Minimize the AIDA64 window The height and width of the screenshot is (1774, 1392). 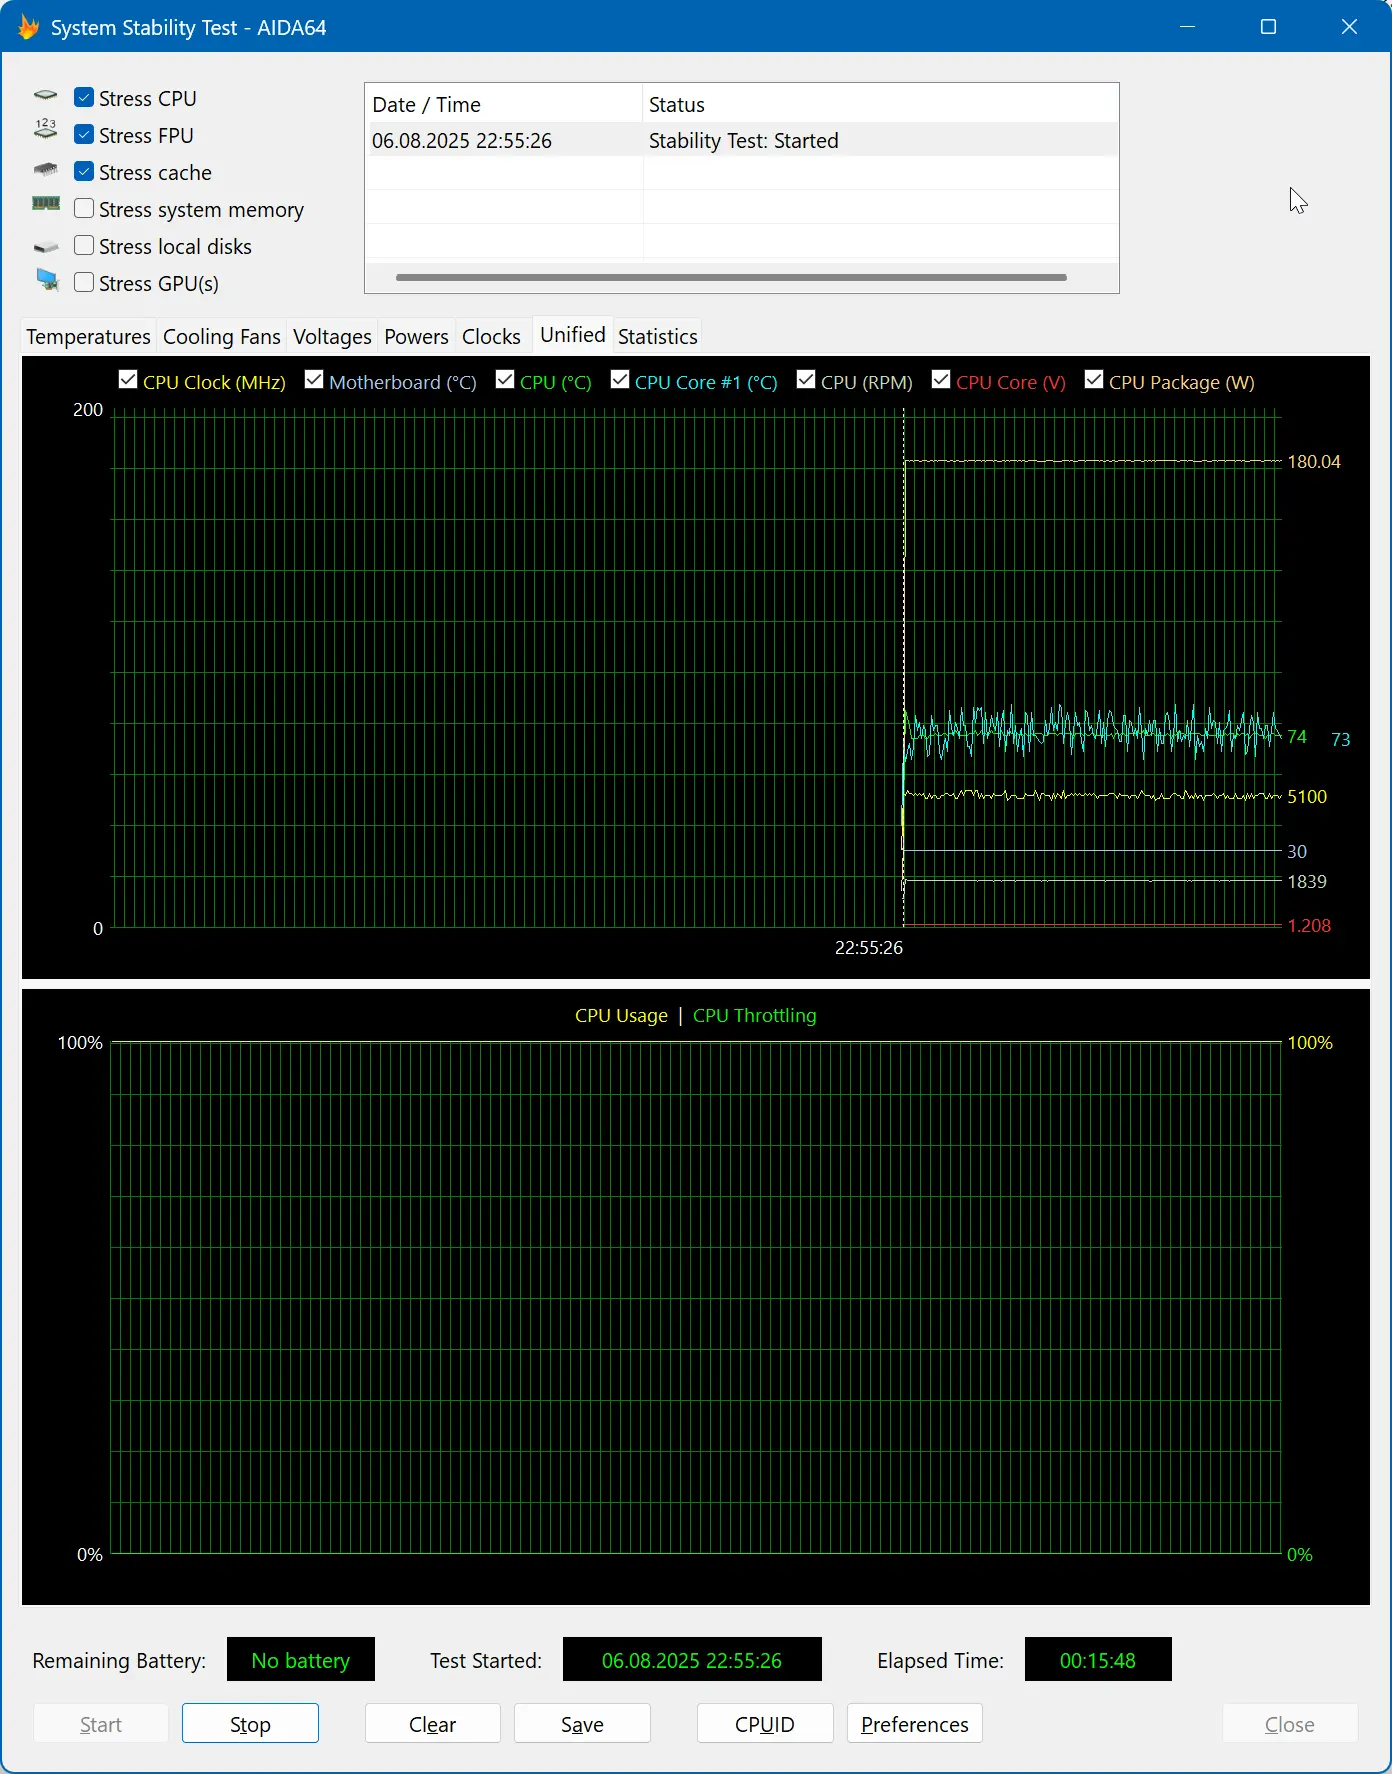1187,26
